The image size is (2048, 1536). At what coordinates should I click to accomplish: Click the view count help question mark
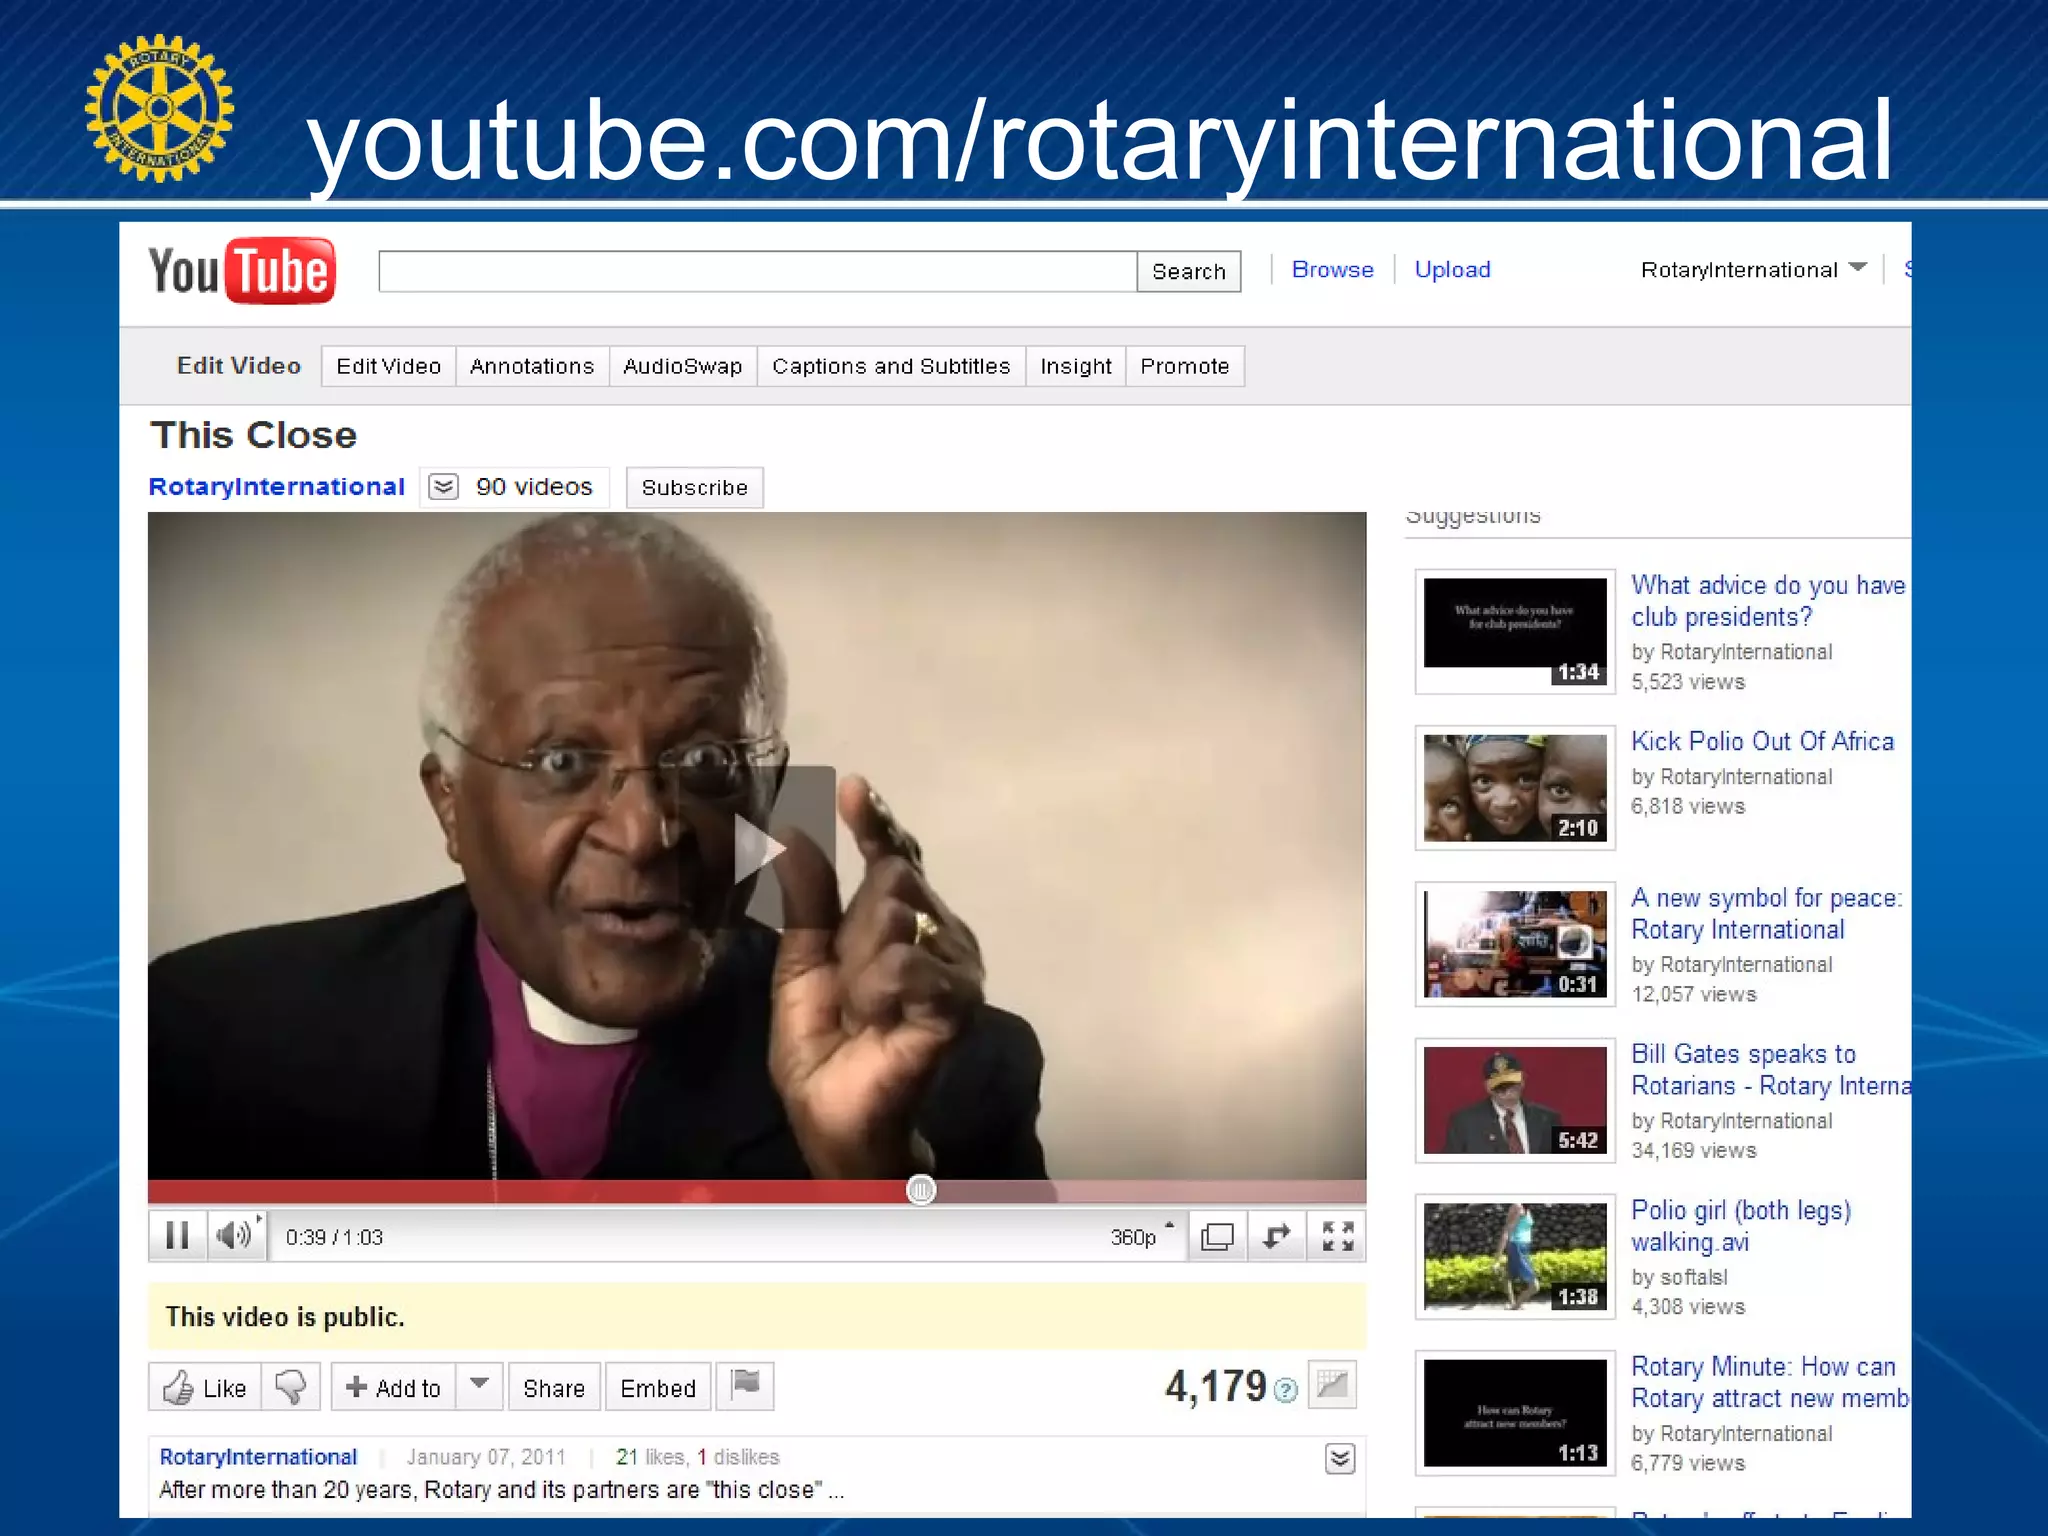pos(1286,1390)
